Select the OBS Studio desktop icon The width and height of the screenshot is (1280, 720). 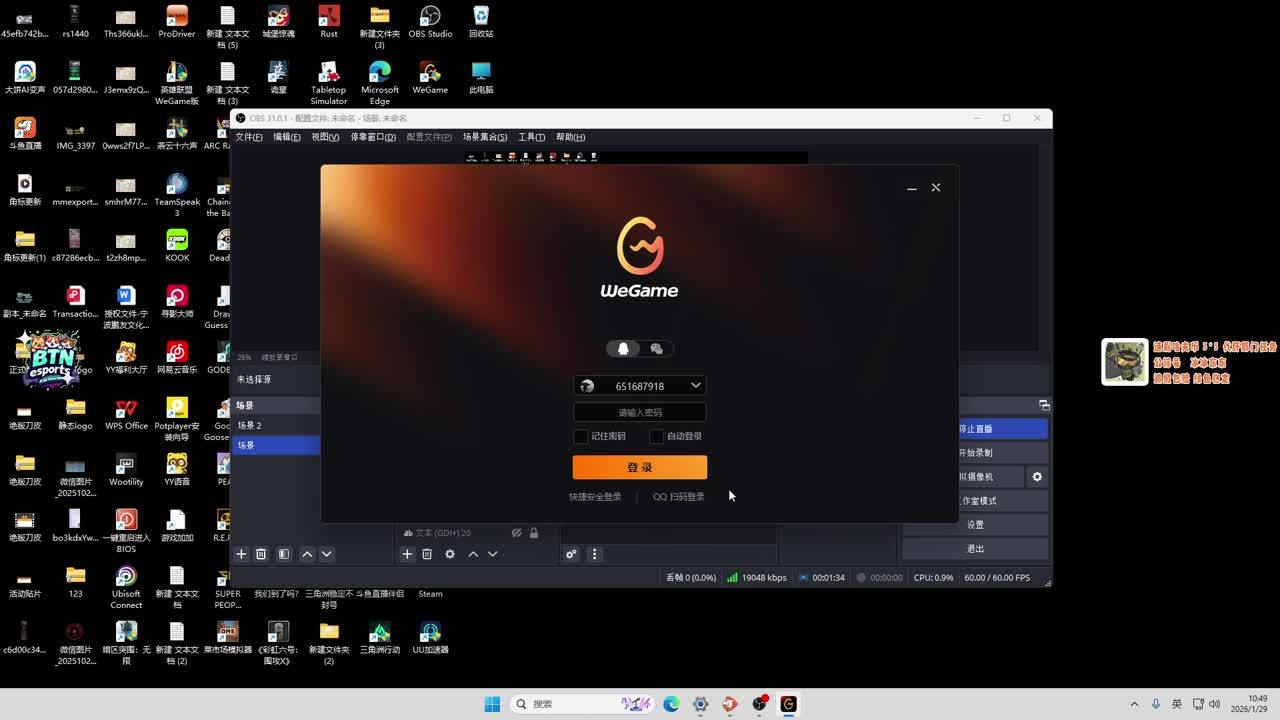tap(430, 22)
